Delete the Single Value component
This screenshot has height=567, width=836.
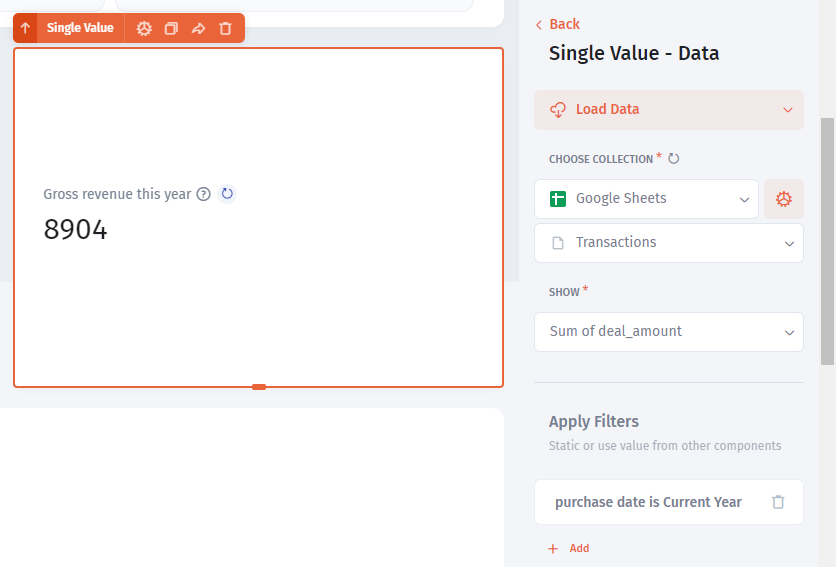[225, 28]
